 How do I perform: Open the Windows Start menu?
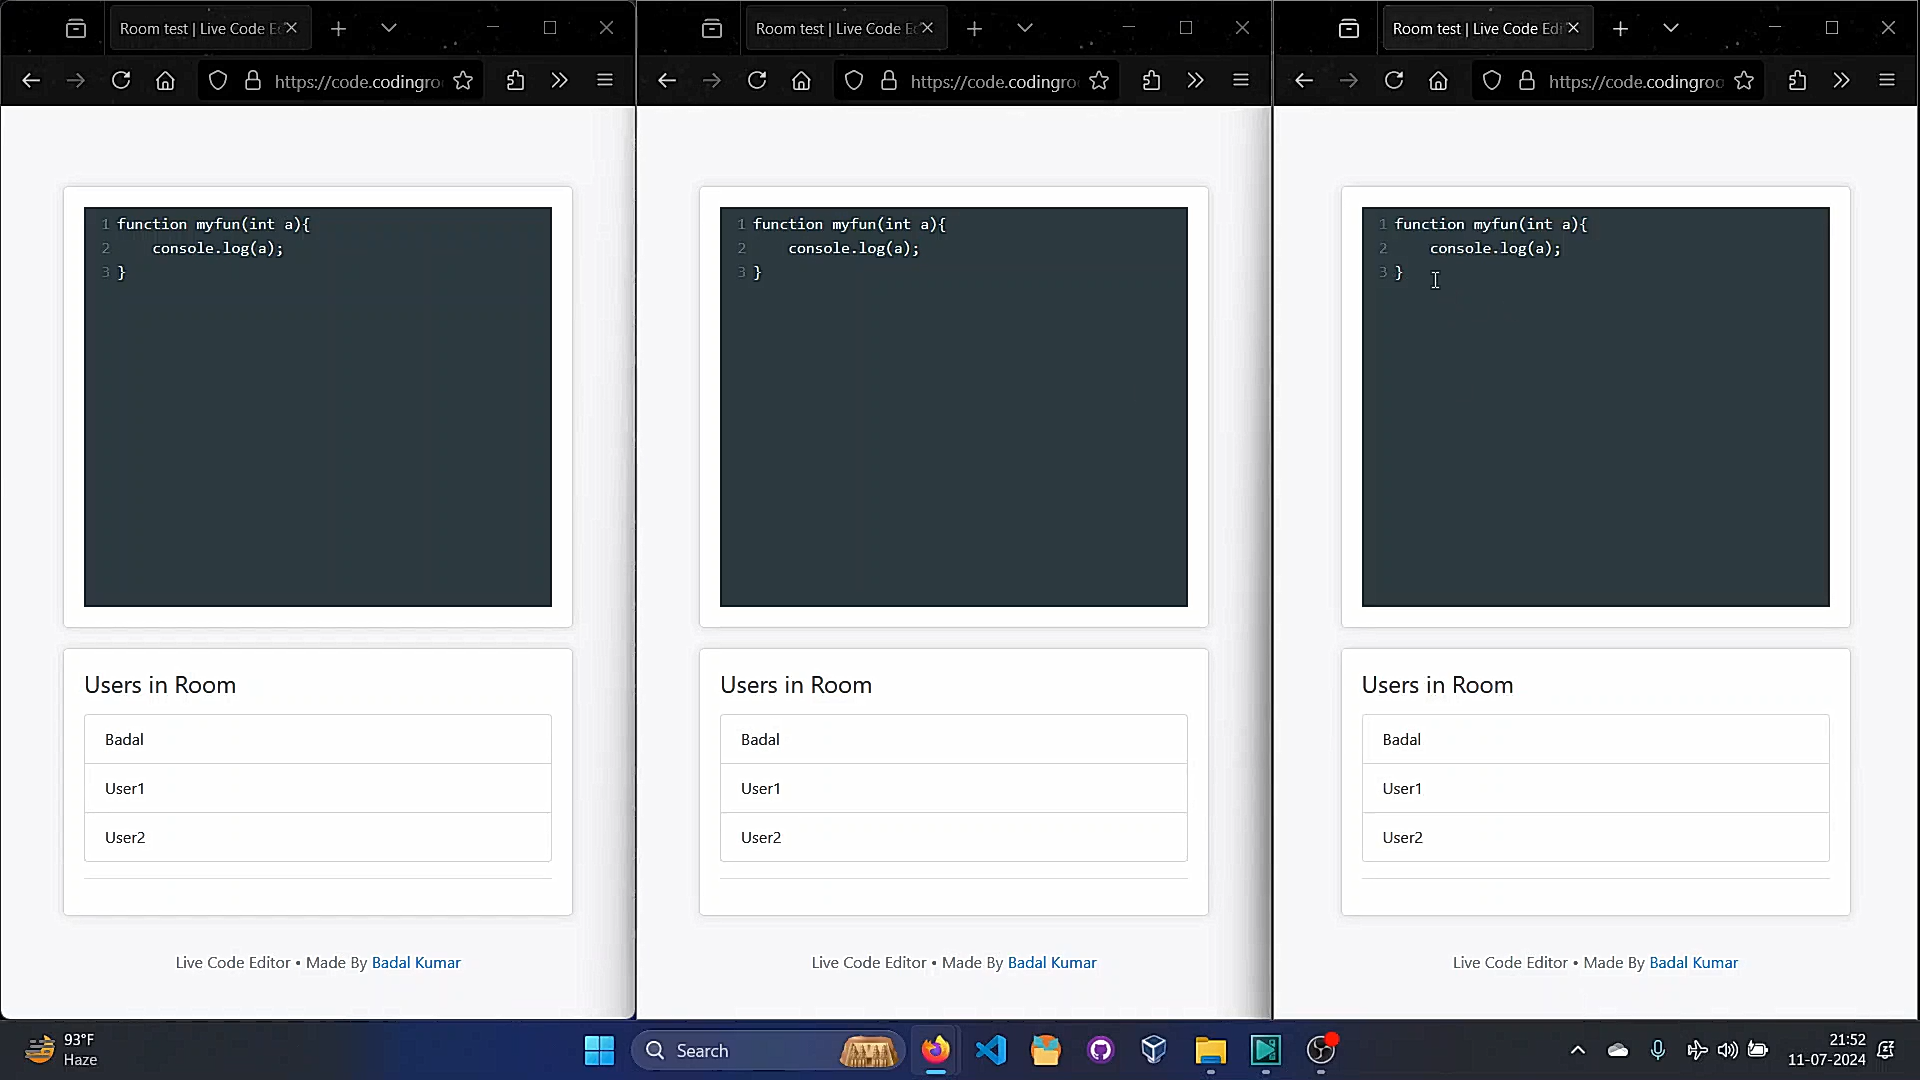(599, 1050)
